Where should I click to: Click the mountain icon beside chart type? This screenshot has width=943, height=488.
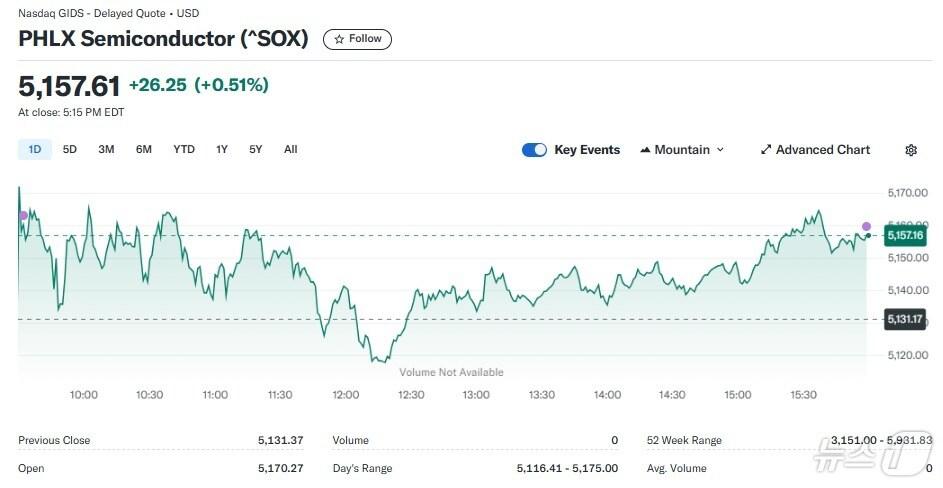[644, 150]
